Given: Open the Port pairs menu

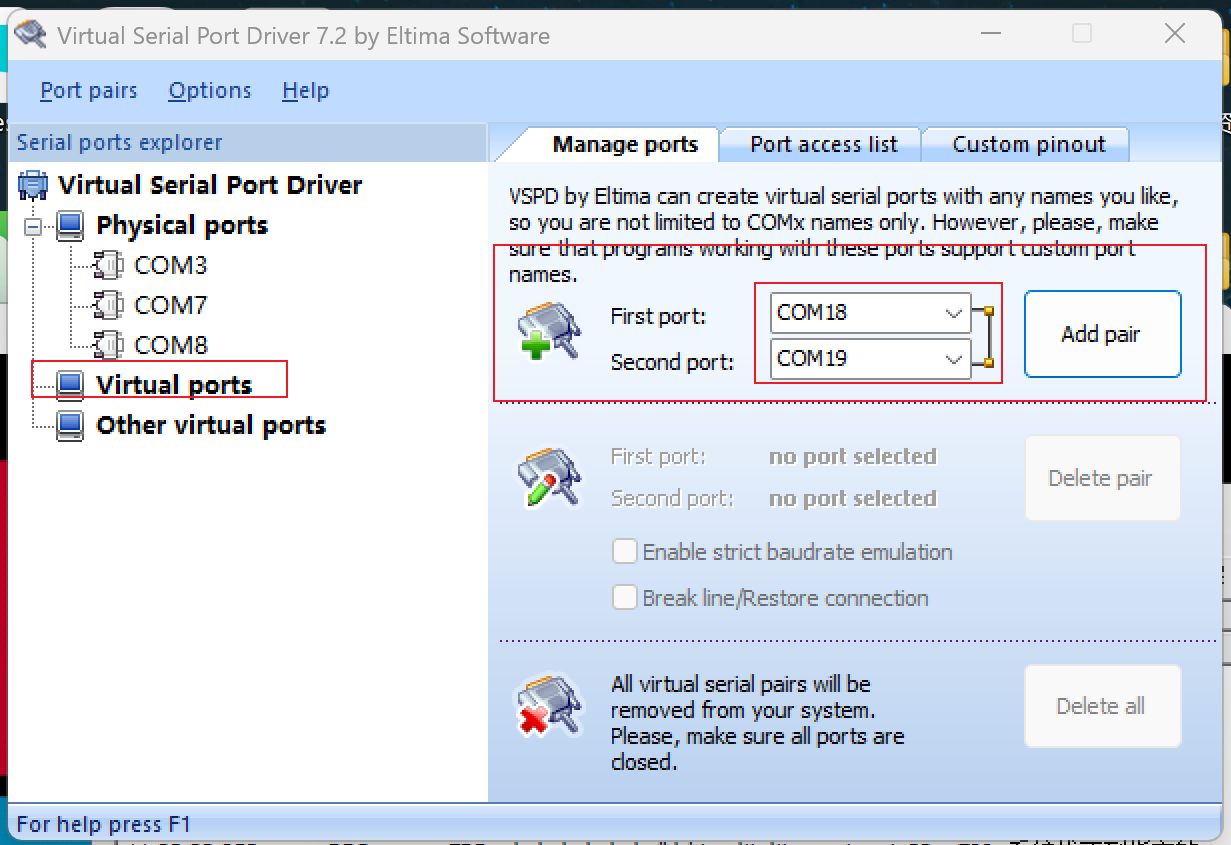Looking at the screenshot, I should 89,91.
